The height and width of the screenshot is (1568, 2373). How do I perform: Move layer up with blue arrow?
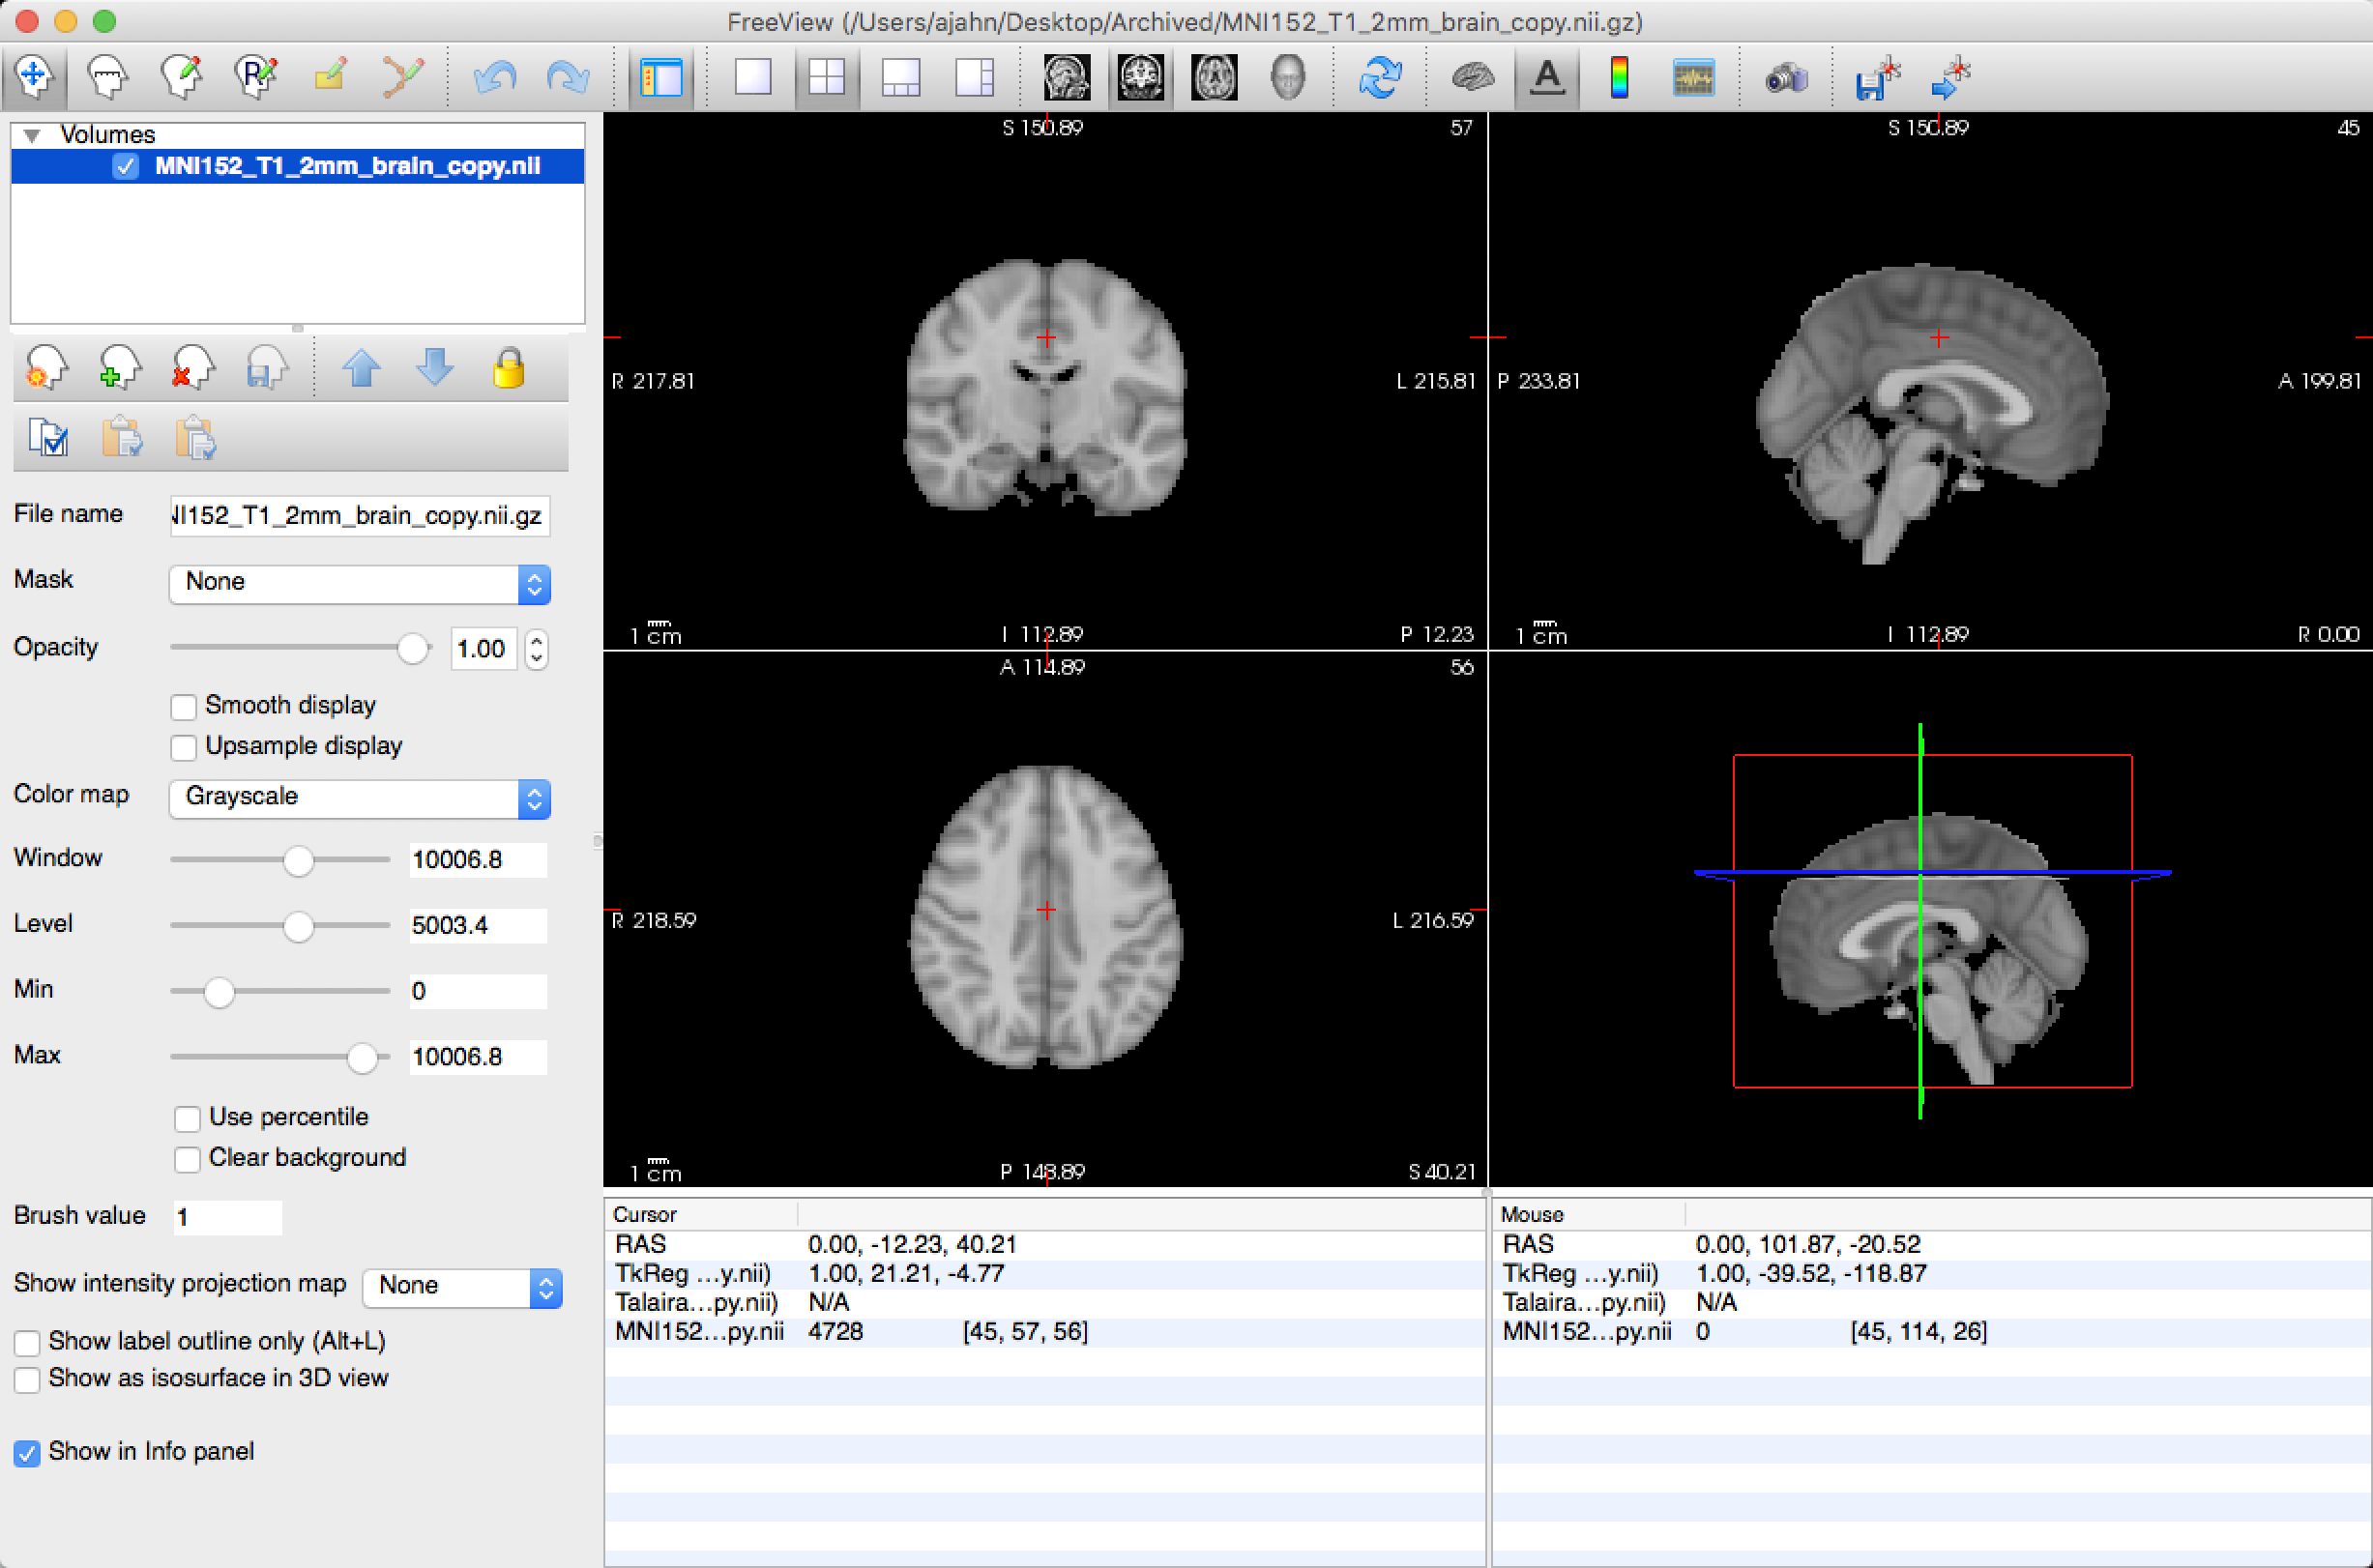[361, 368]
